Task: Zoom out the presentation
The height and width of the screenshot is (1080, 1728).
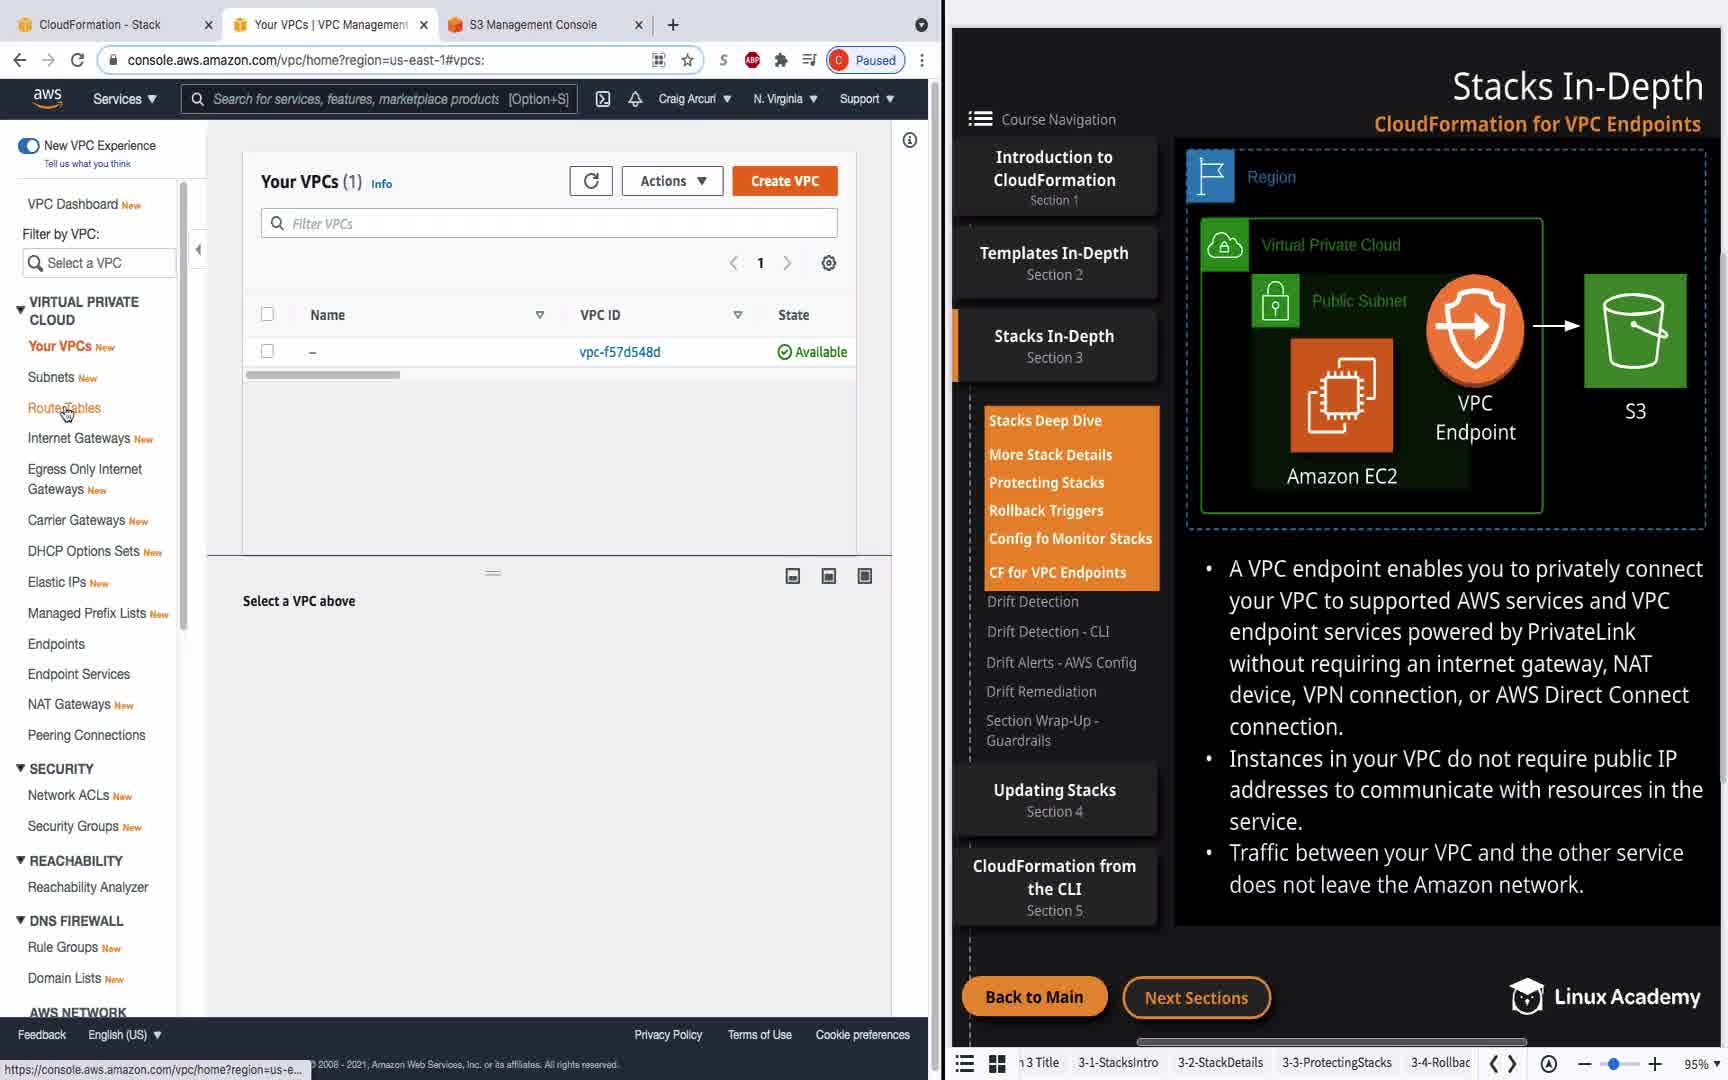Action: point(1584,1064)
